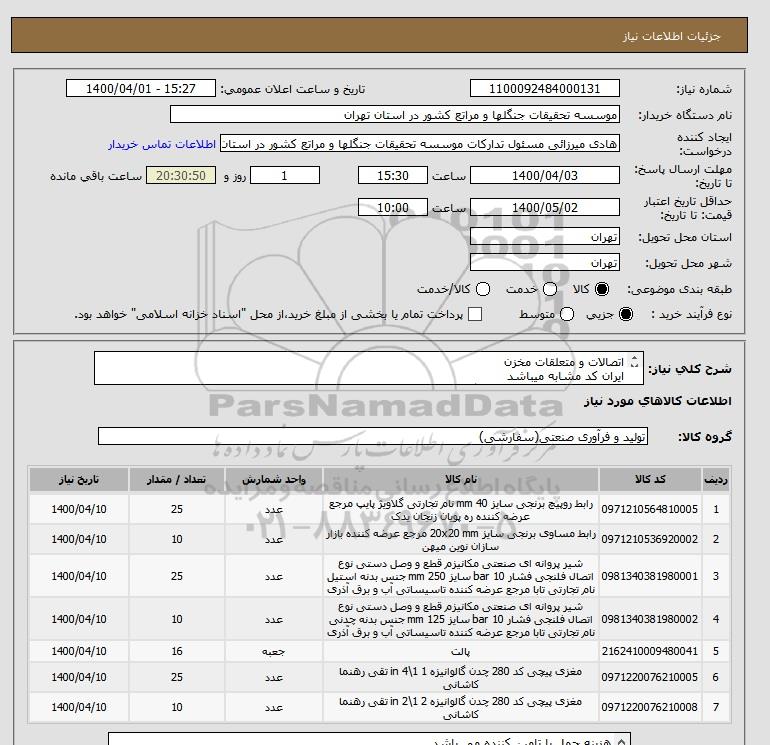Click the تاریخ نیاز column header
770x745 pixels.
coord(79,479)
